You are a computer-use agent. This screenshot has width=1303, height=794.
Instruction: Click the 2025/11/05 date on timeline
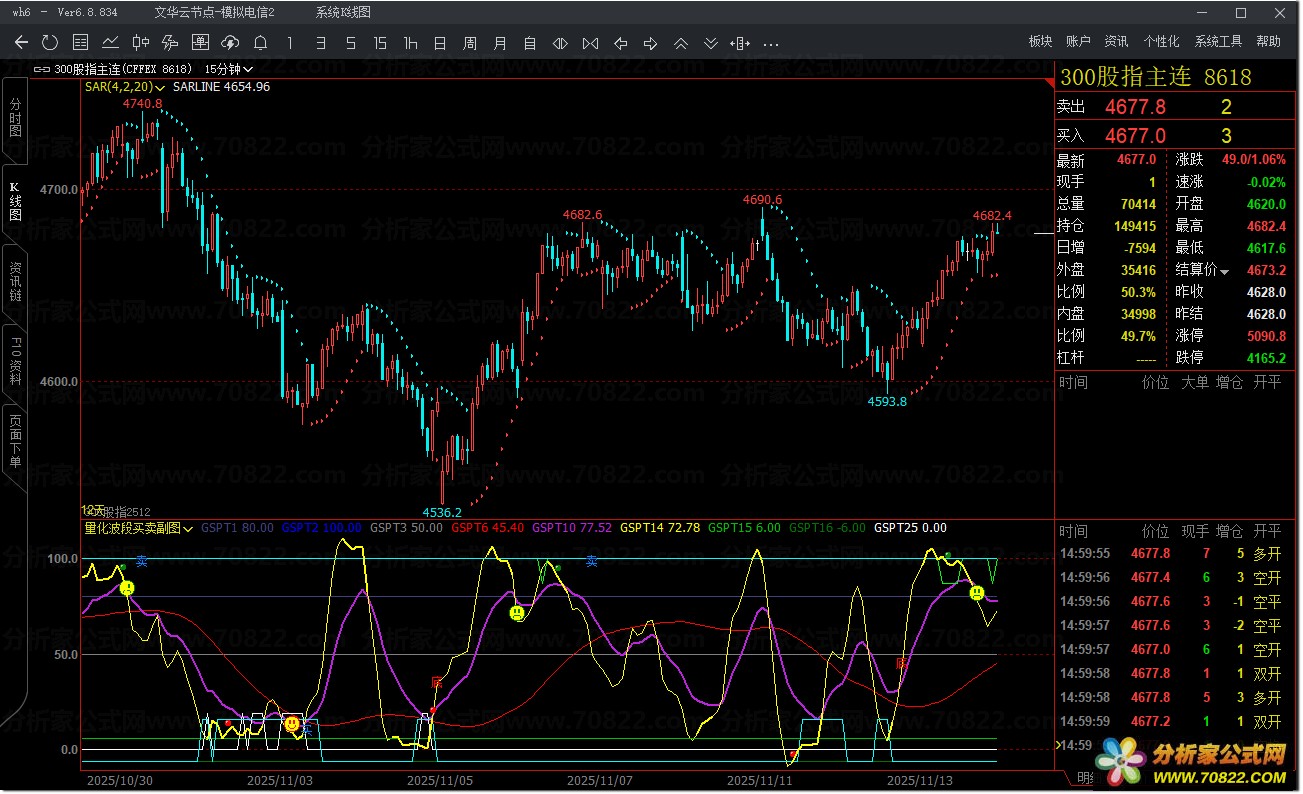pyautogui.click(x=439, y=779)
